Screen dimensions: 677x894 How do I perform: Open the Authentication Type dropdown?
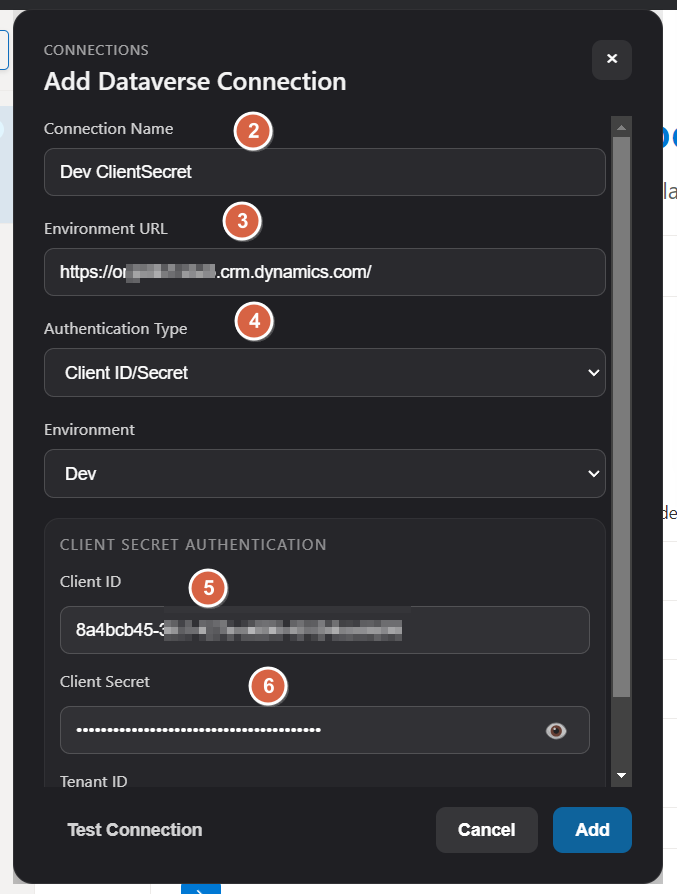click(x=325, y=371)
